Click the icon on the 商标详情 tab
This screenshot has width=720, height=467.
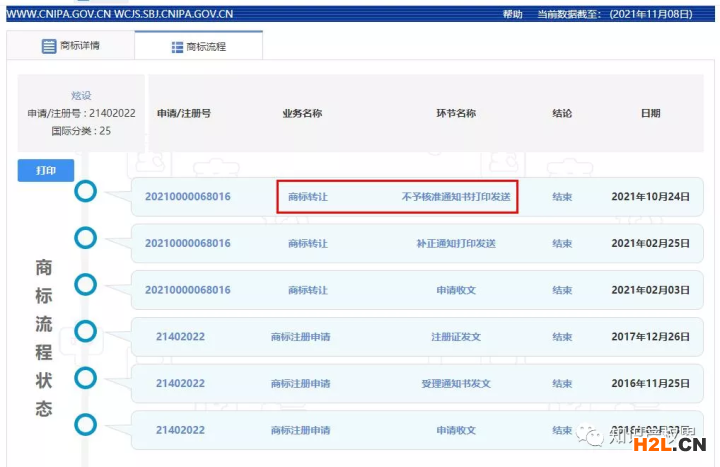pyautogui.click(x=49, y=46)
